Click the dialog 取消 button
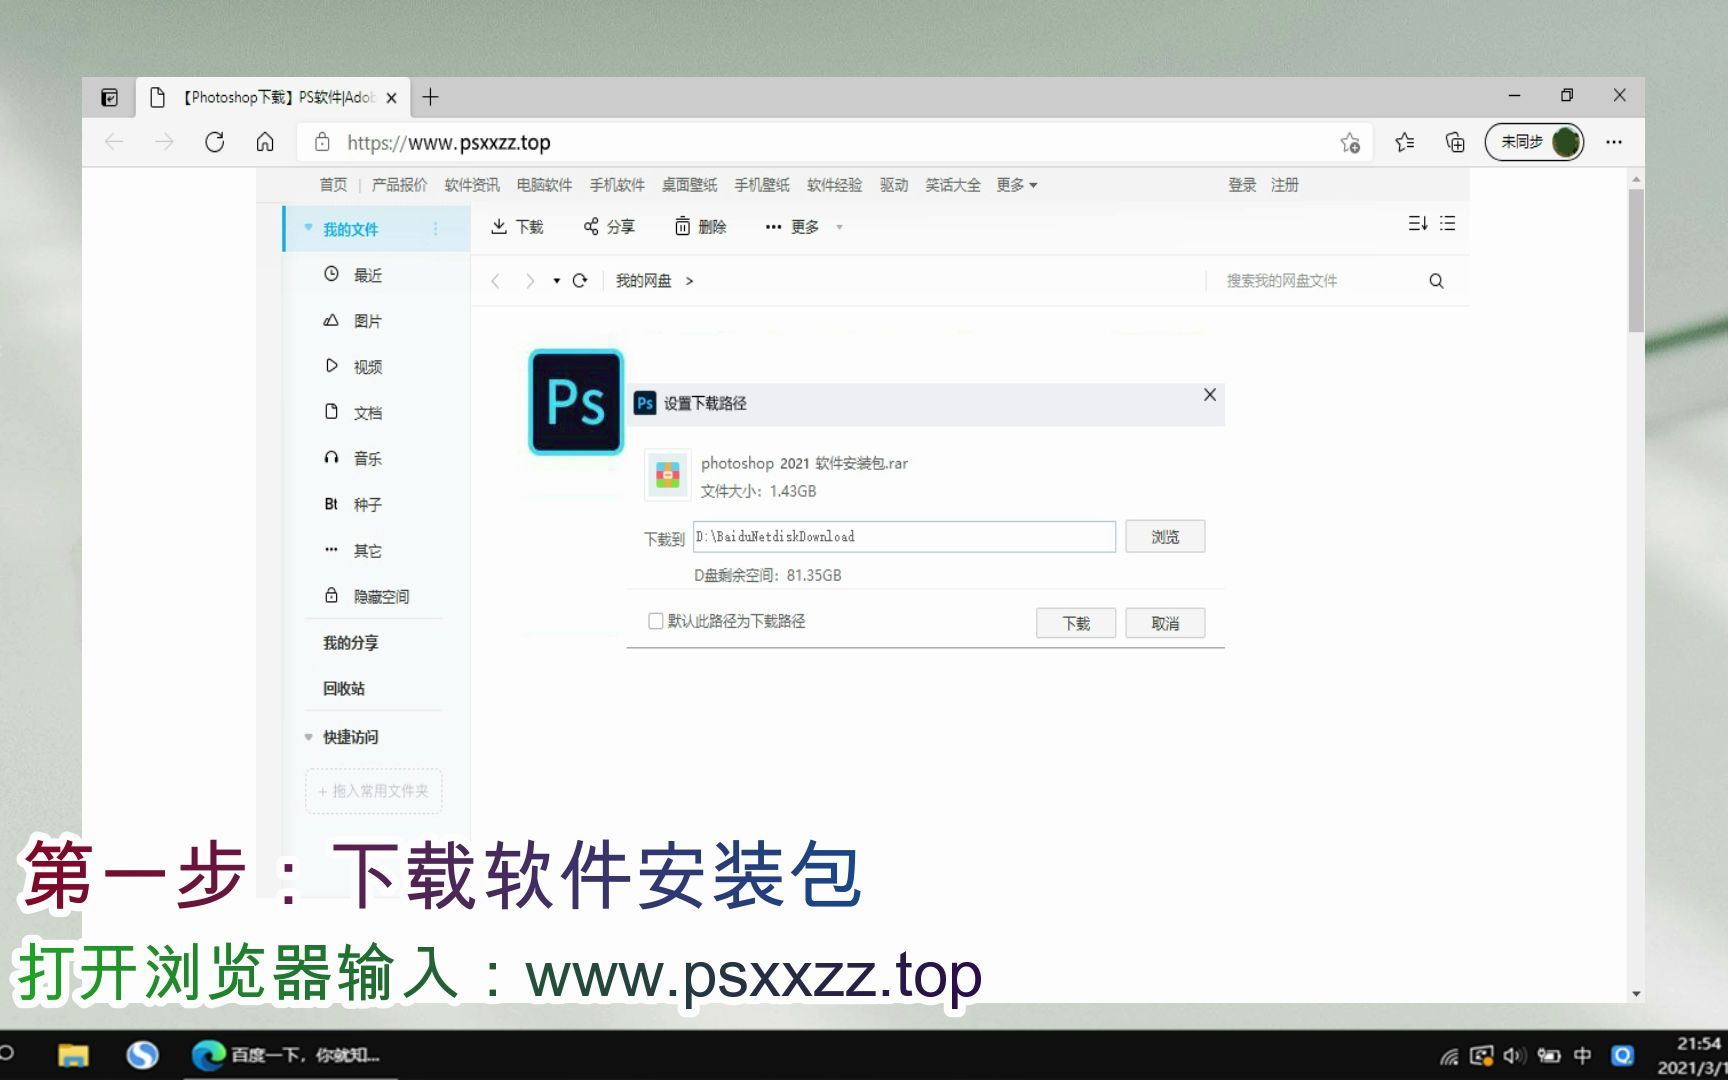This screenshot has width=1728, height=1080. pos(1165,623)
